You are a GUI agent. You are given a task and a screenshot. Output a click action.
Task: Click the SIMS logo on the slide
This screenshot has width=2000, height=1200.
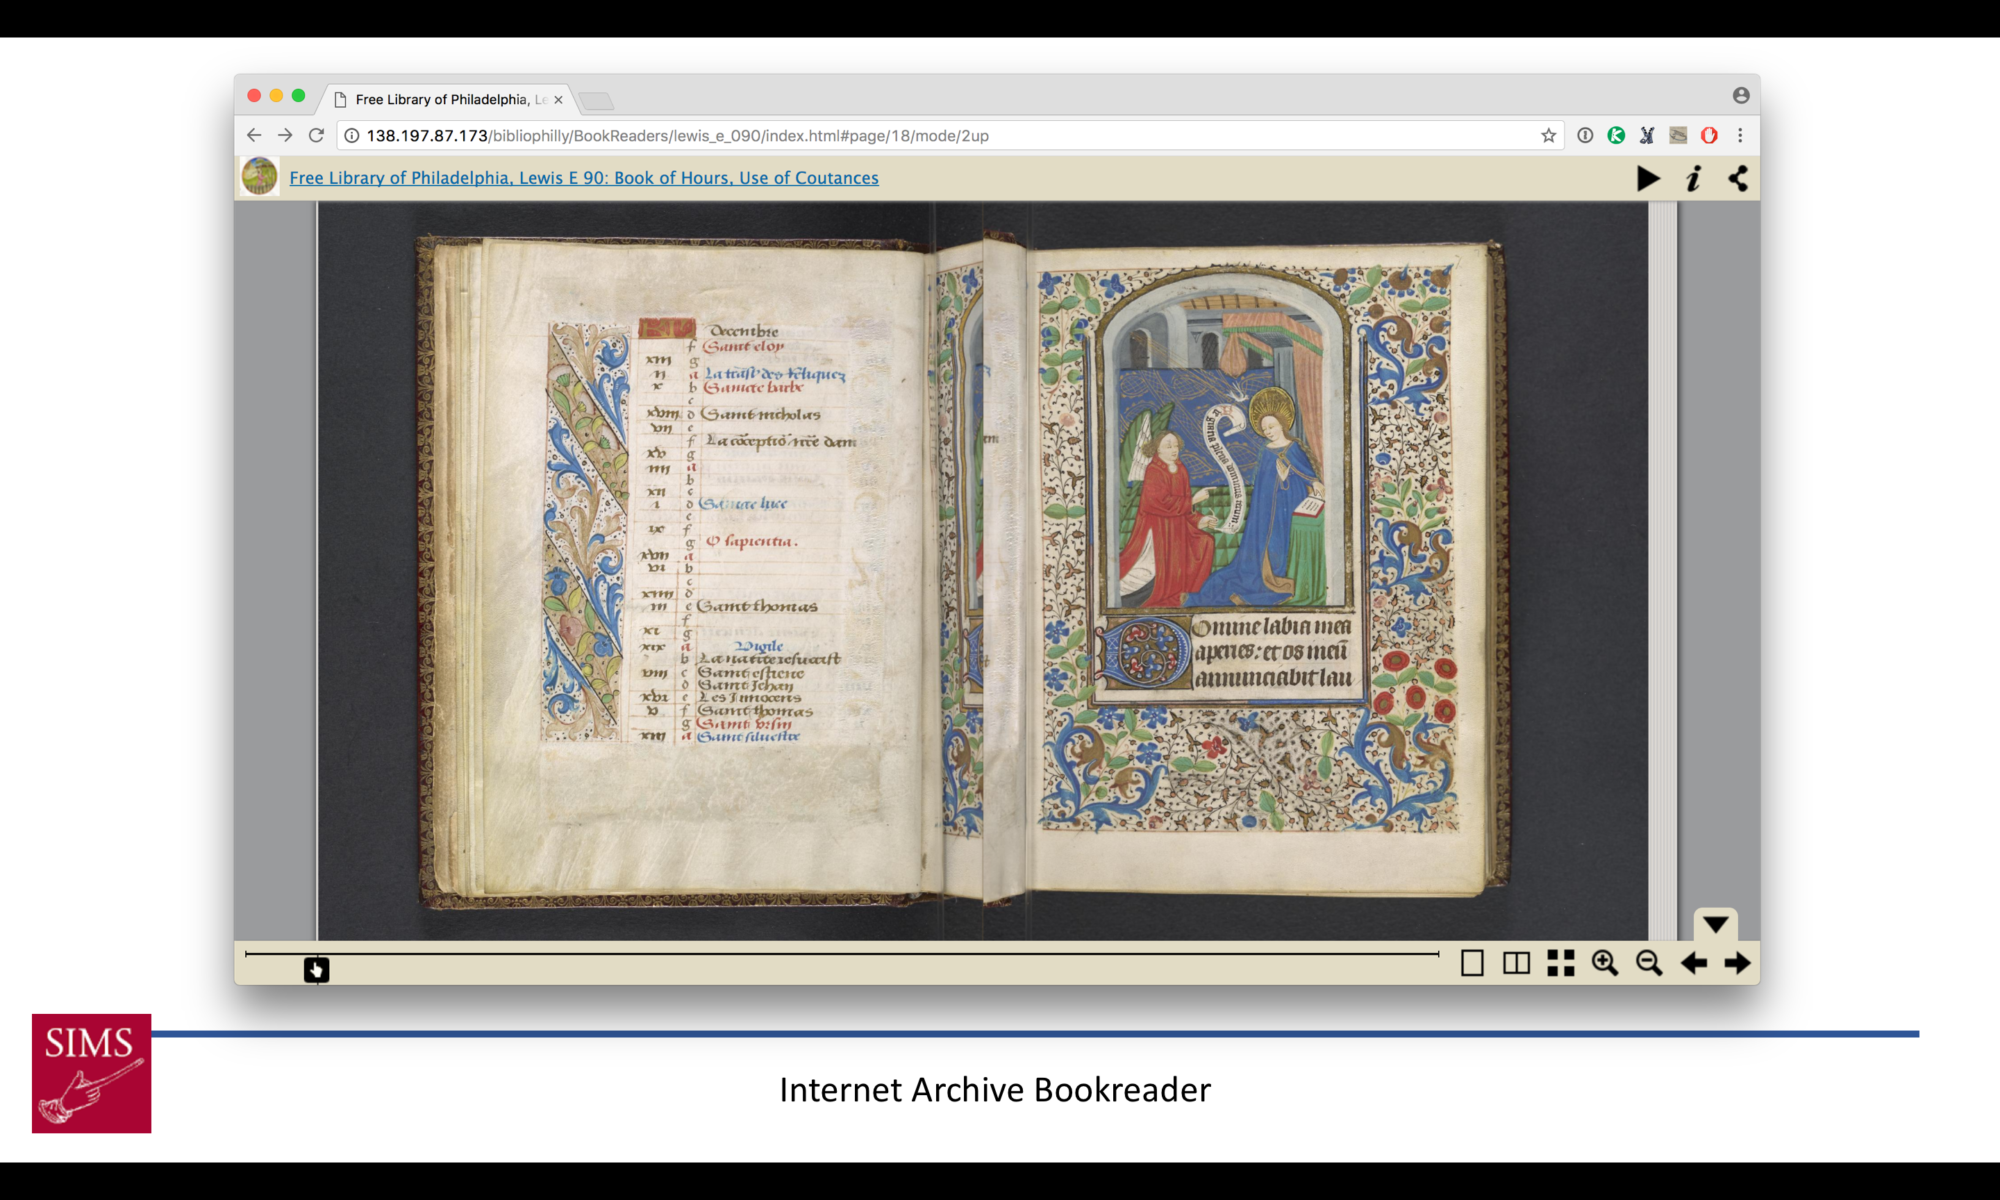pyautogui.click(x=91, y=1073)
